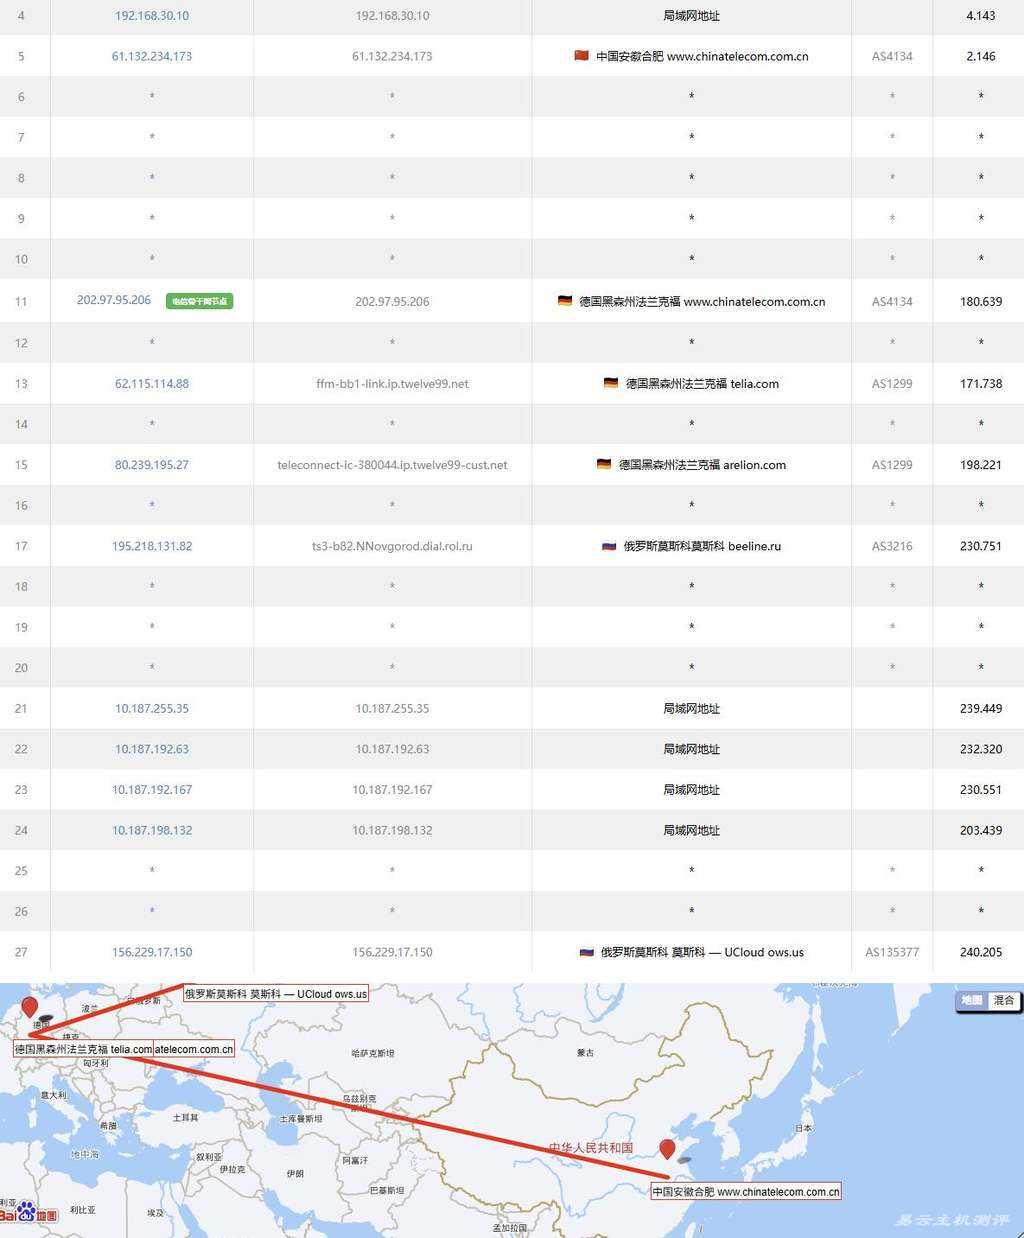Select location text 俄罗斯莫斯科莫斯科 beeline.ru
The height and width of the screenshot is (1238, 1024).
coord(702,547)
